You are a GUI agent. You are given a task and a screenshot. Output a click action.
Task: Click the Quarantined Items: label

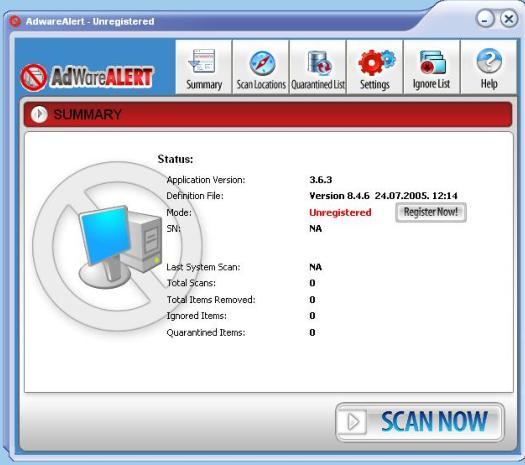click(x=206, y=333)
